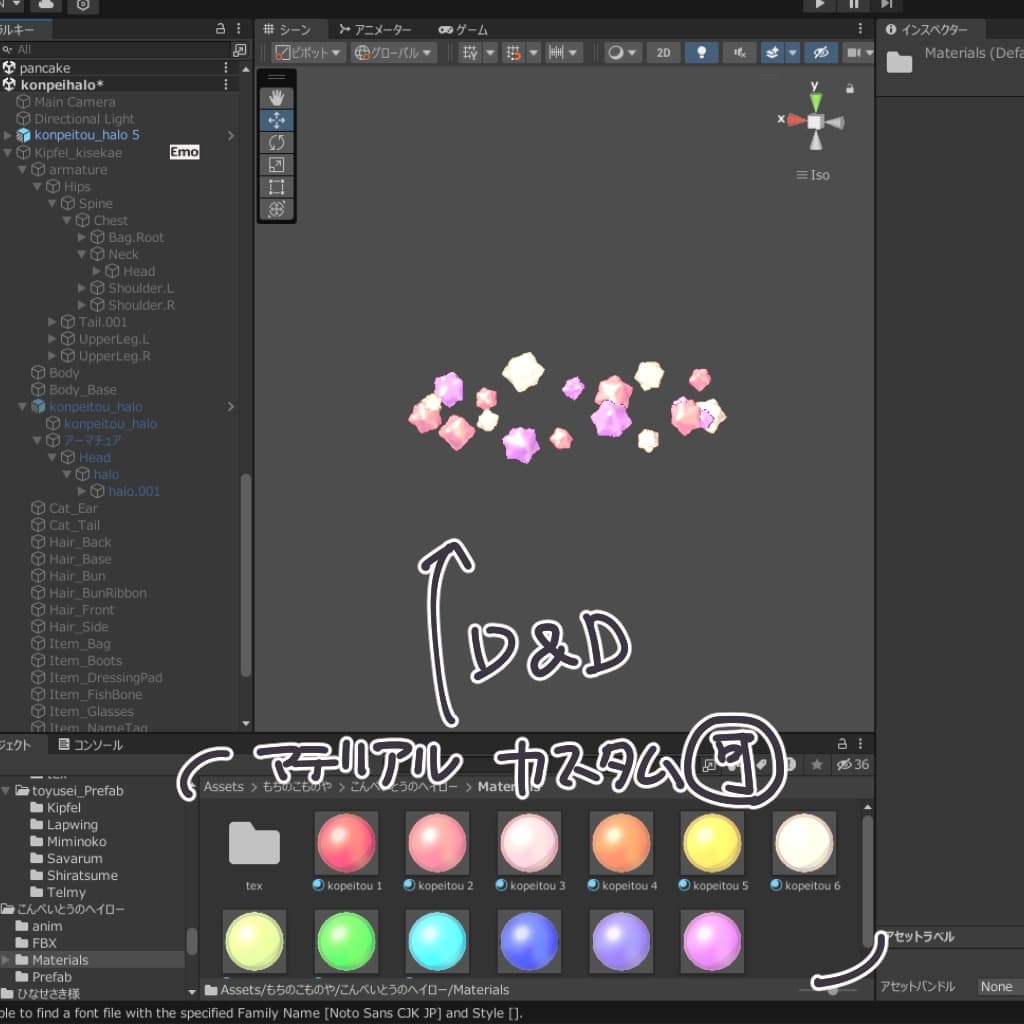Save search favorite star icon

coord(816,764)
